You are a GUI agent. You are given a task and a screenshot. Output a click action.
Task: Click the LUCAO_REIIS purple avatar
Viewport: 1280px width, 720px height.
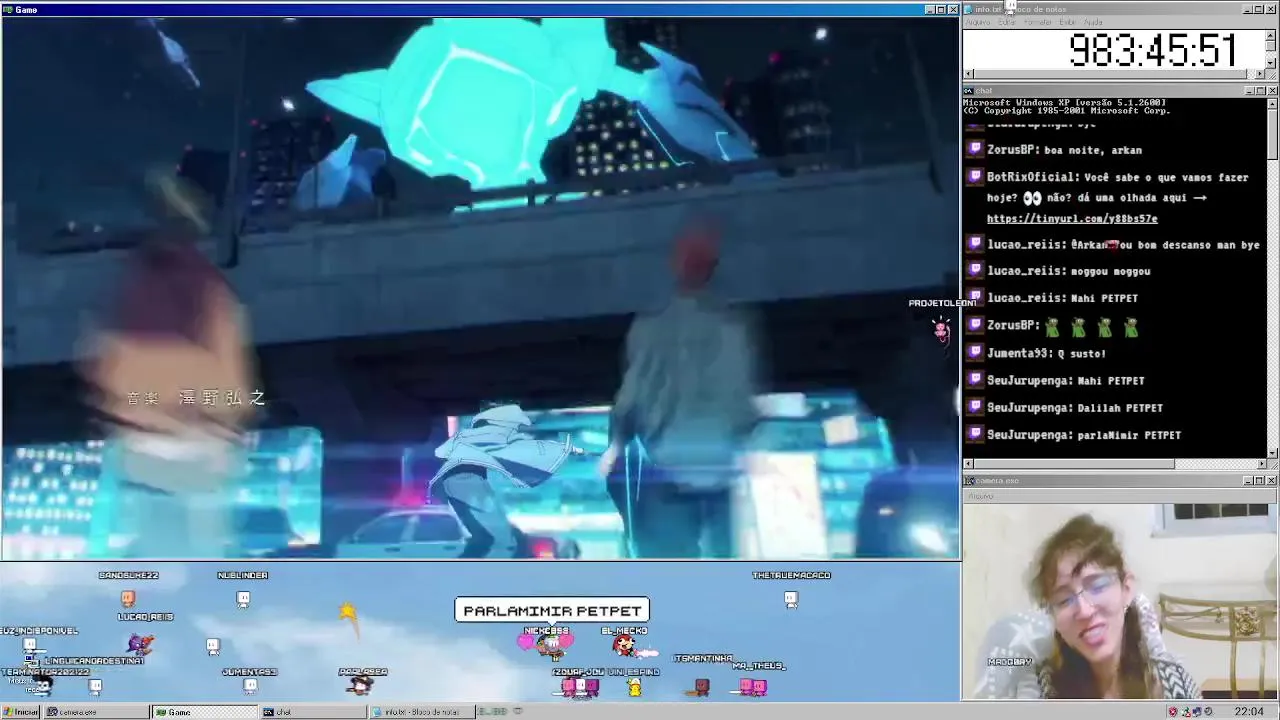pos(141,644)
